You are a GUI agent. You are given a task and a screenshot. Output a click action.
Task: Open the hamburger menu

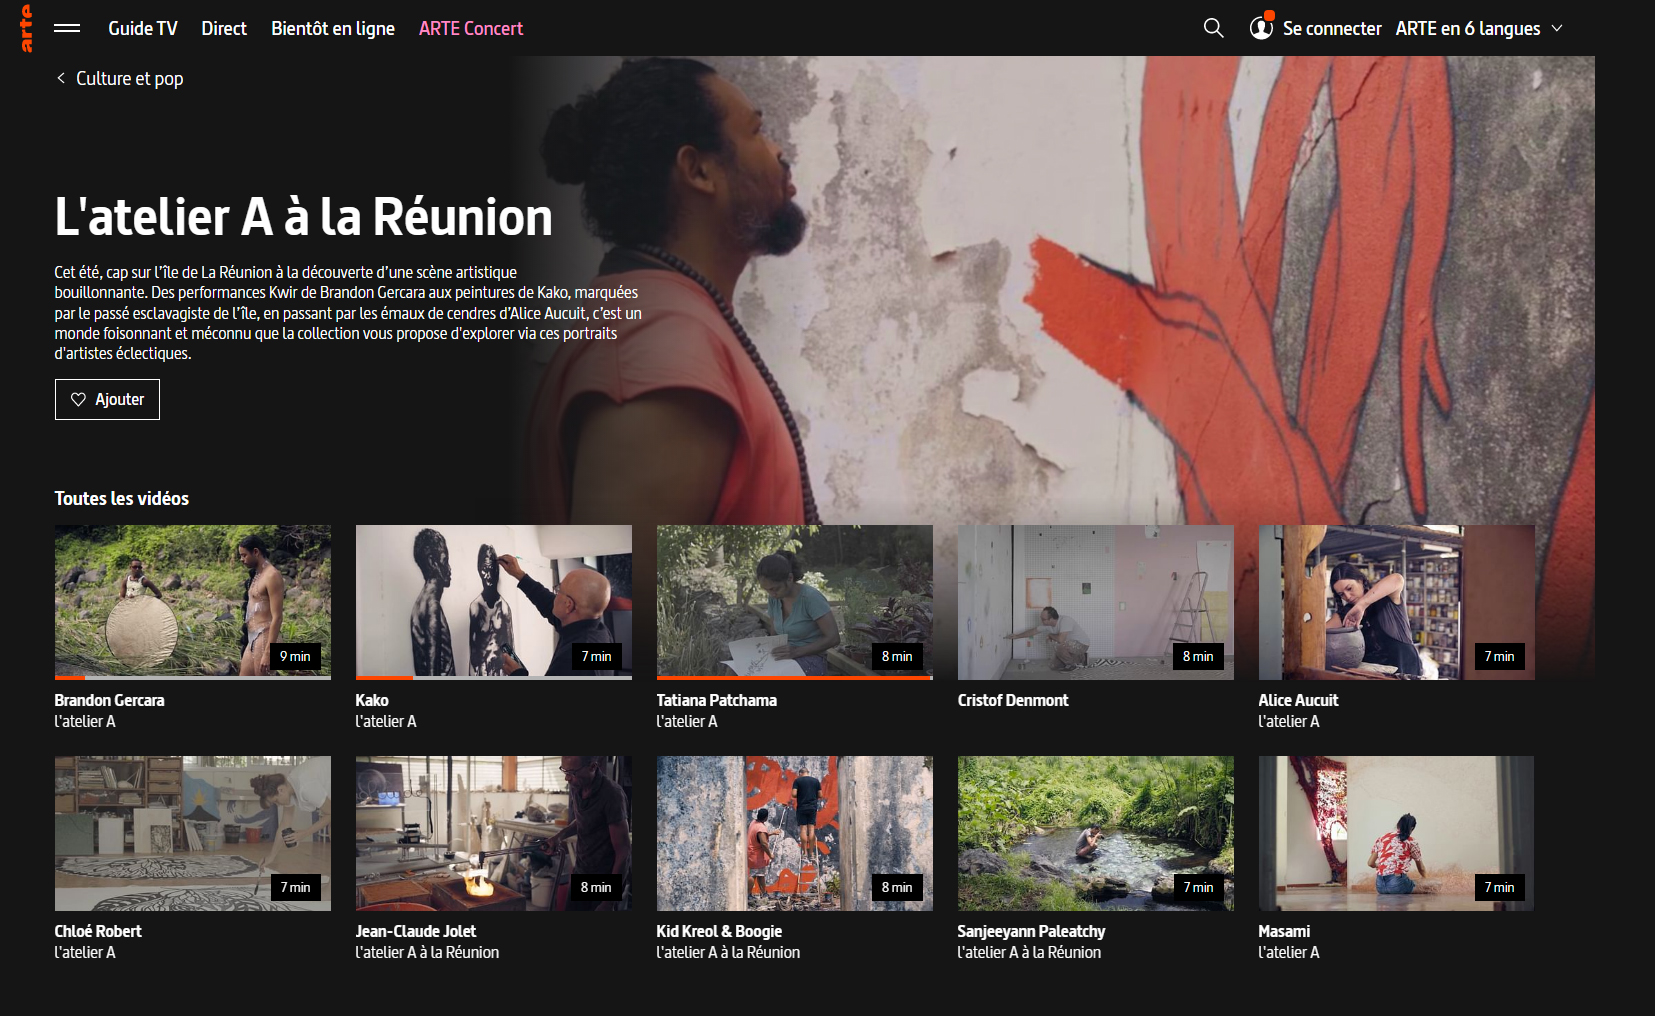pyautogui.click(x=67, y=28)
